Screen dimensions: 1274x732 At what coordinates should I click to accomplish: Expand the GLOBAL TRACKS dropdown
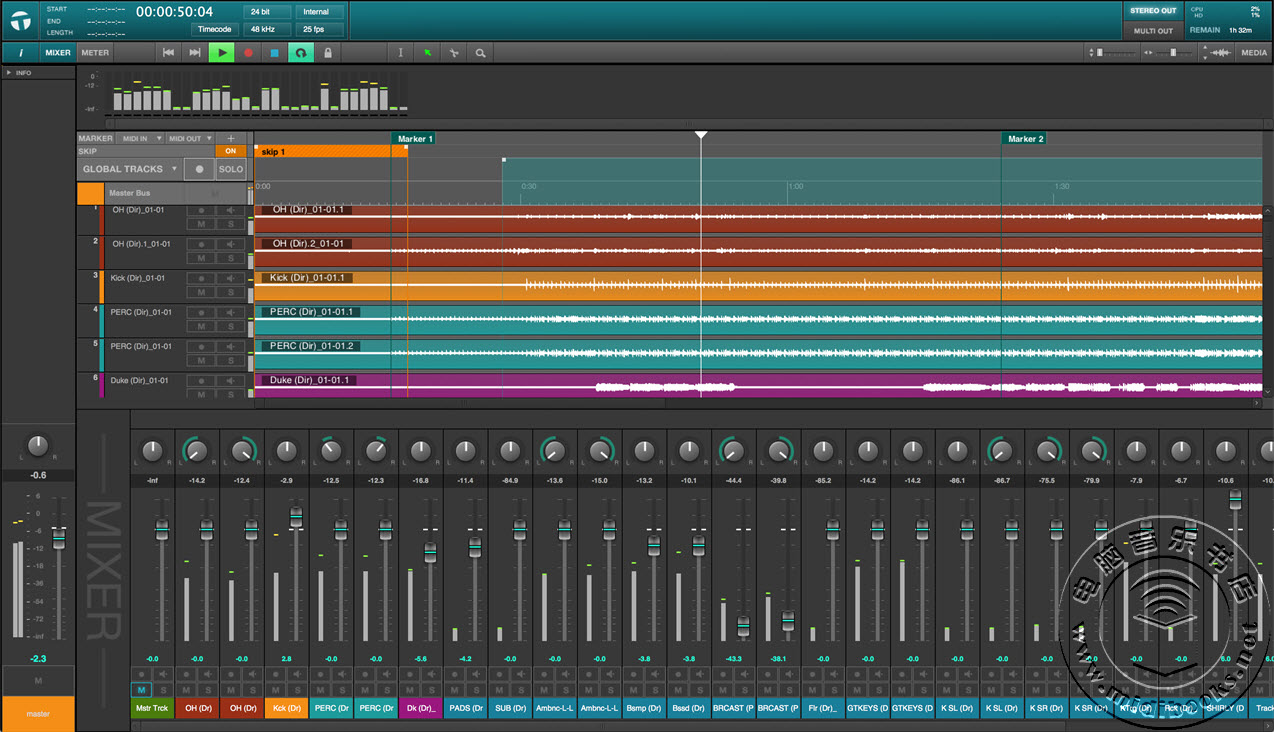pos(173,169)
